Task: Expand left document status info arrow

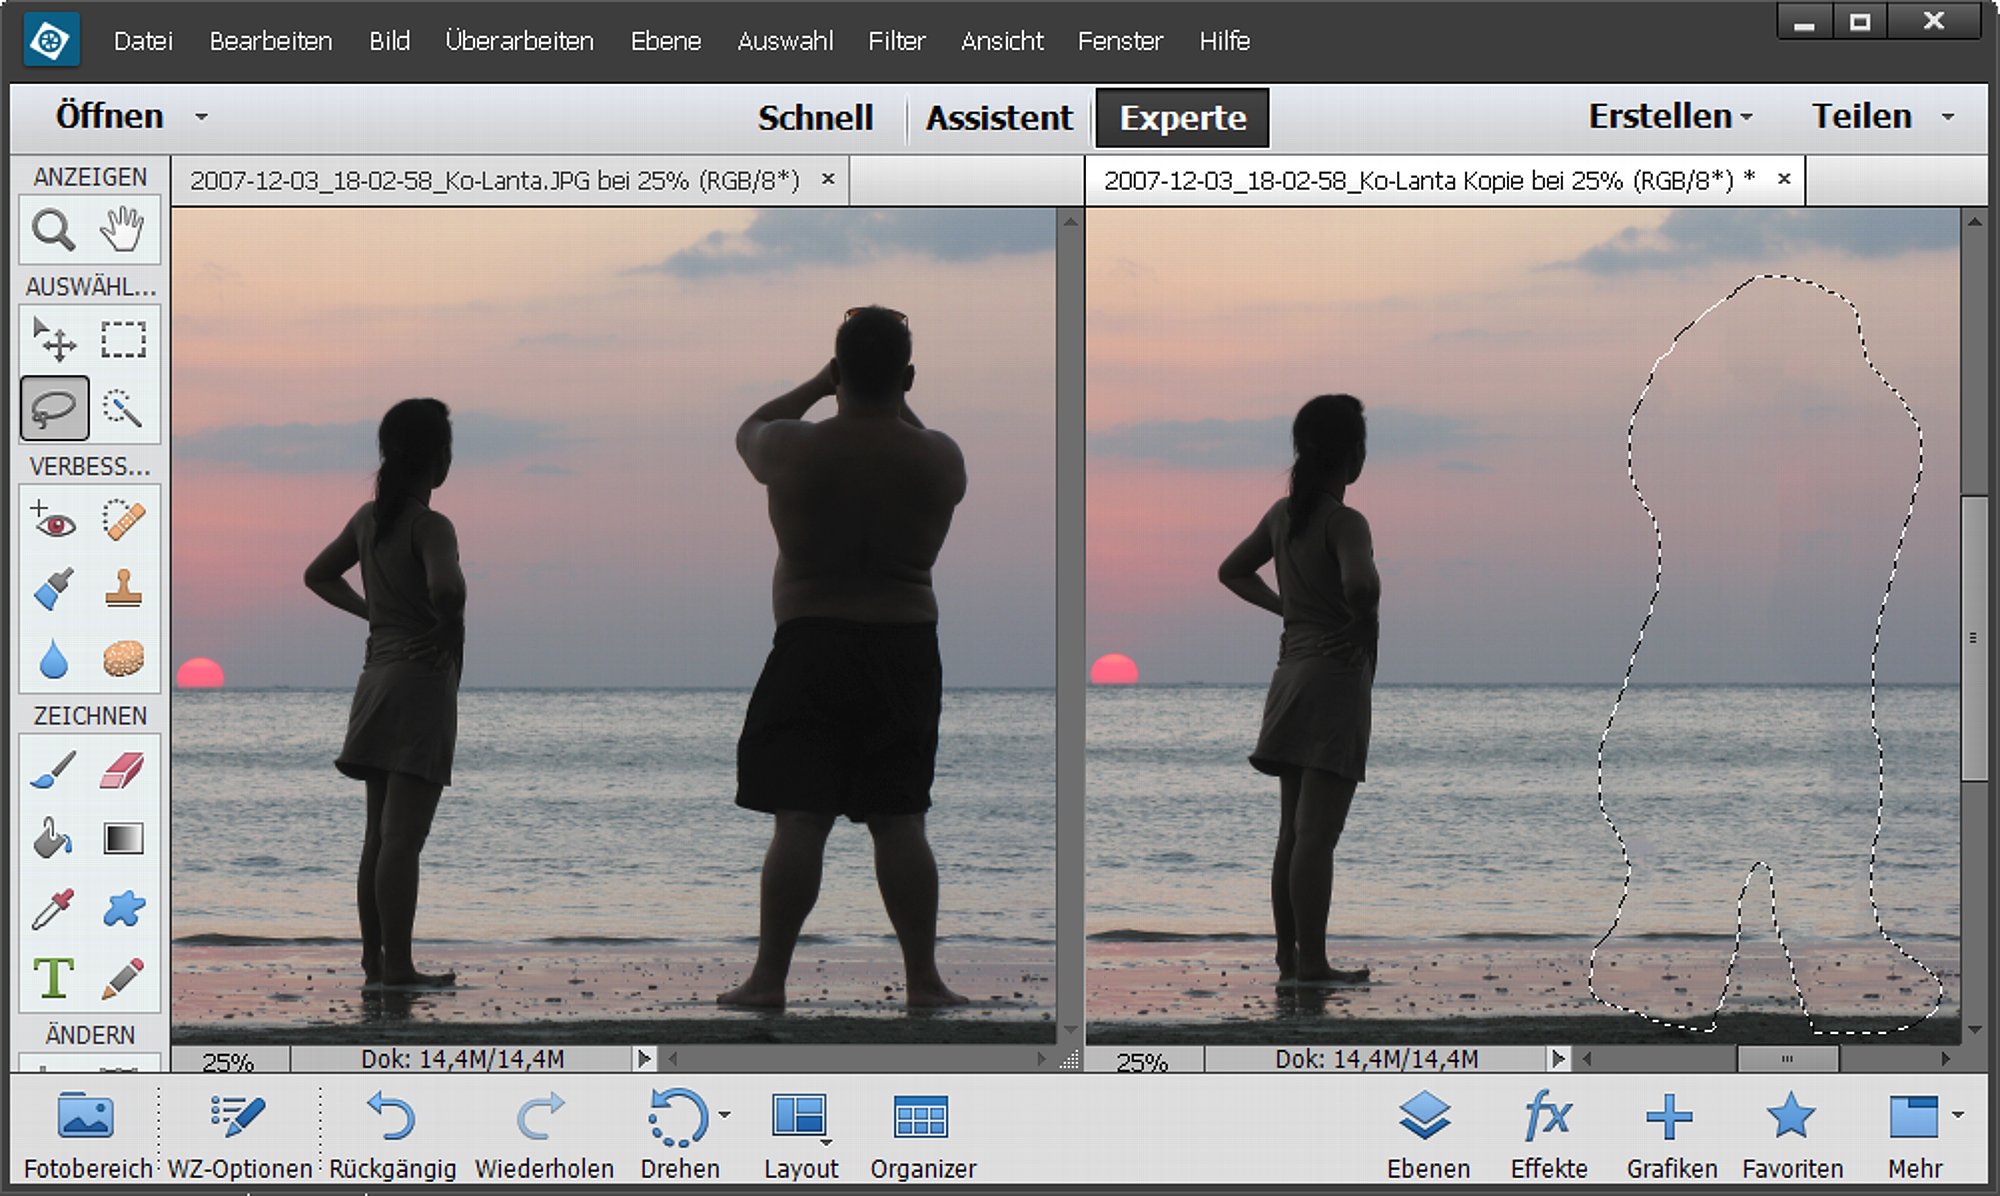Action: click(644, 1059)
